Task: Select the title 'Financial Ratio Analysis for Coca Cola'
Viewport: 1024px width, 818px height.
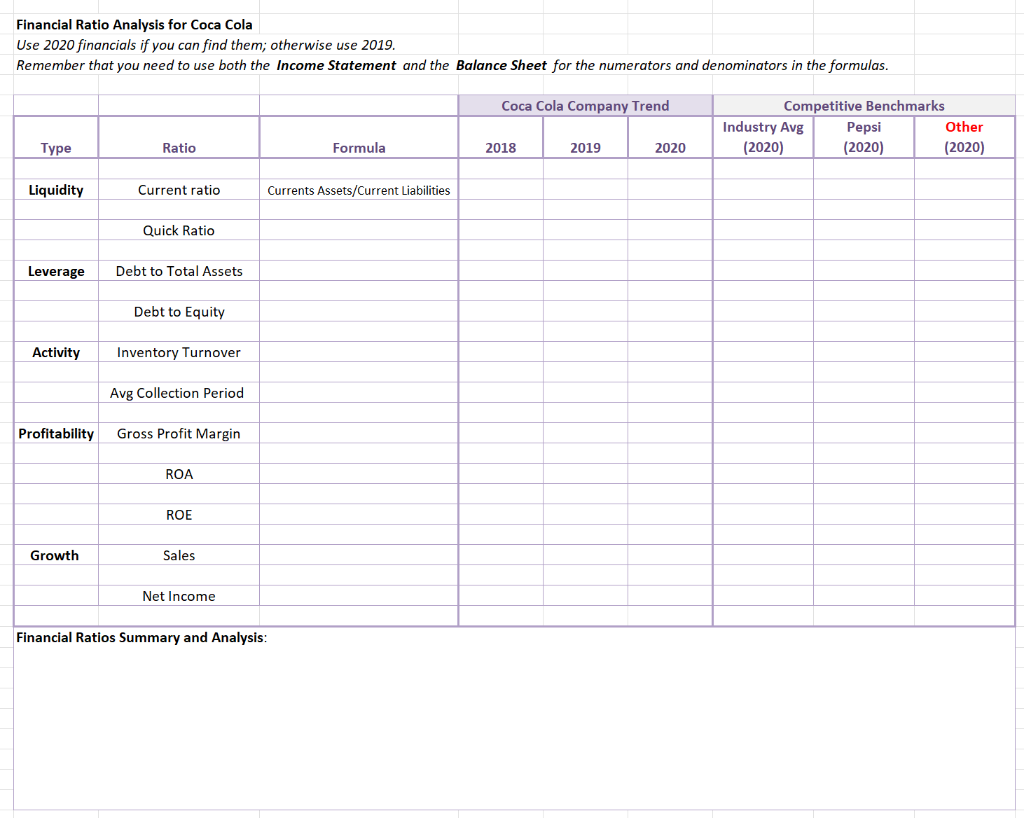Action: coord(134,25)
